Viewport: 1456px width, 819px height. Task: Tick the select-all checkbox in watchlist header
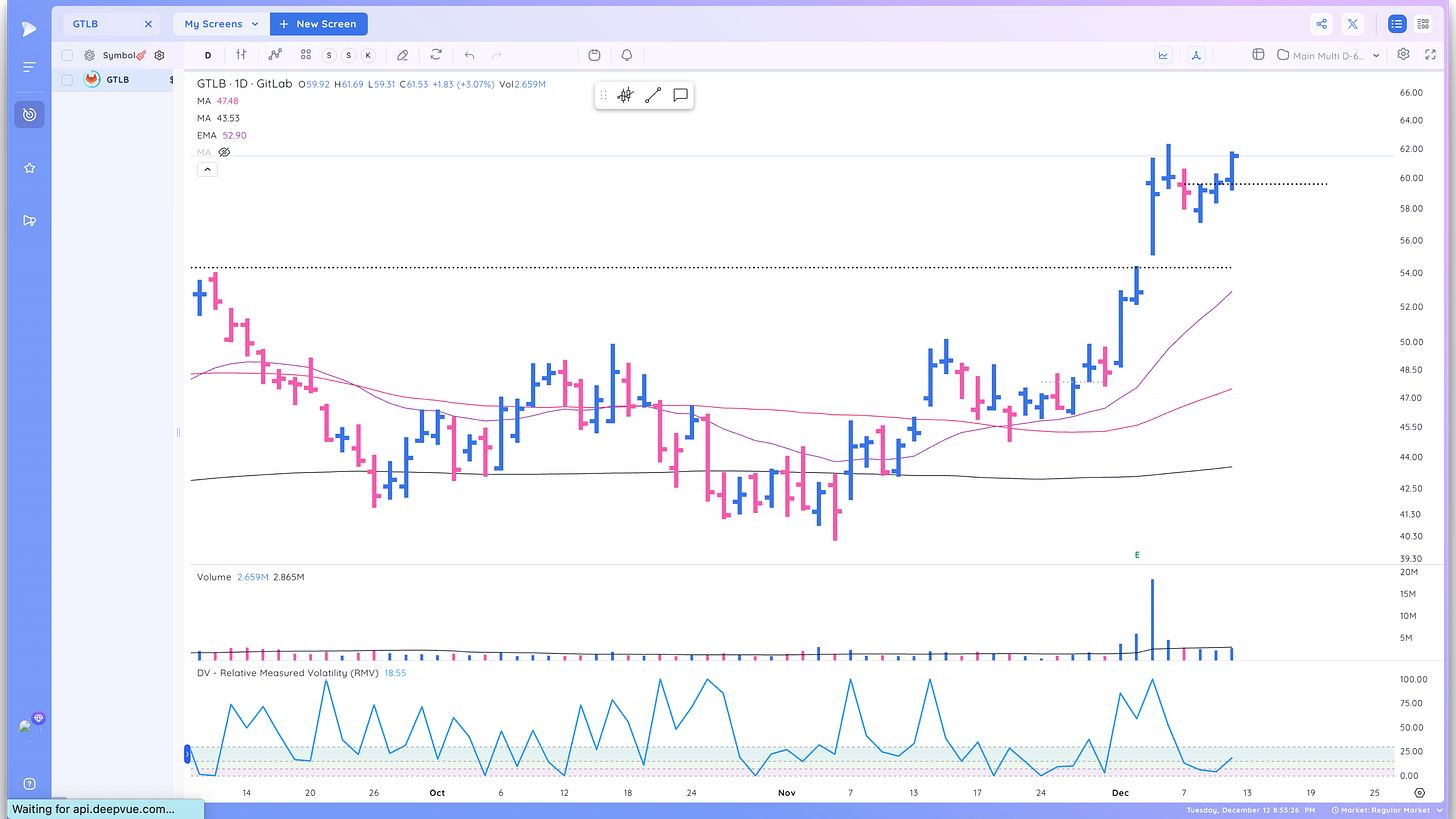coord(67,55)
